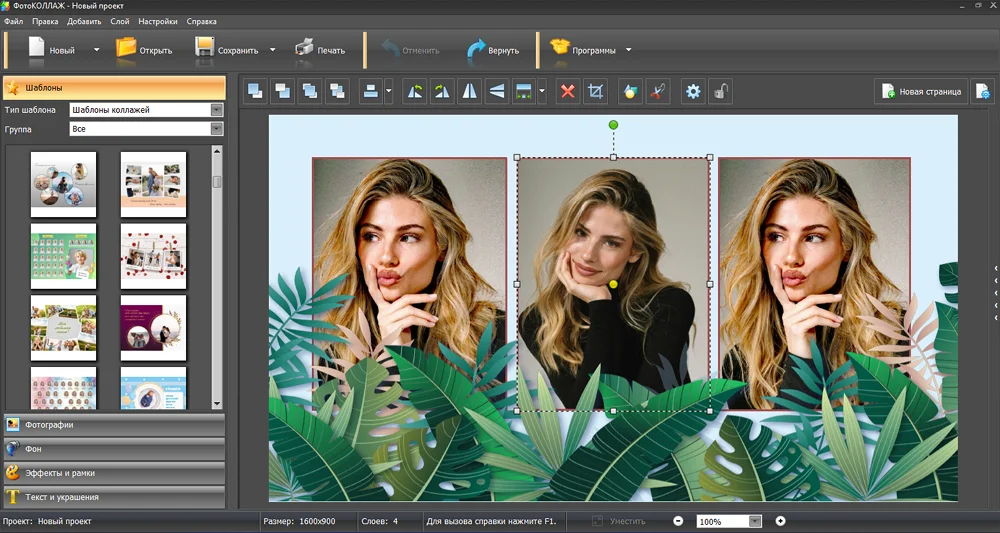Select the purple wedding collage template thumbnail
1000x533 pixels.
(154, 328)
